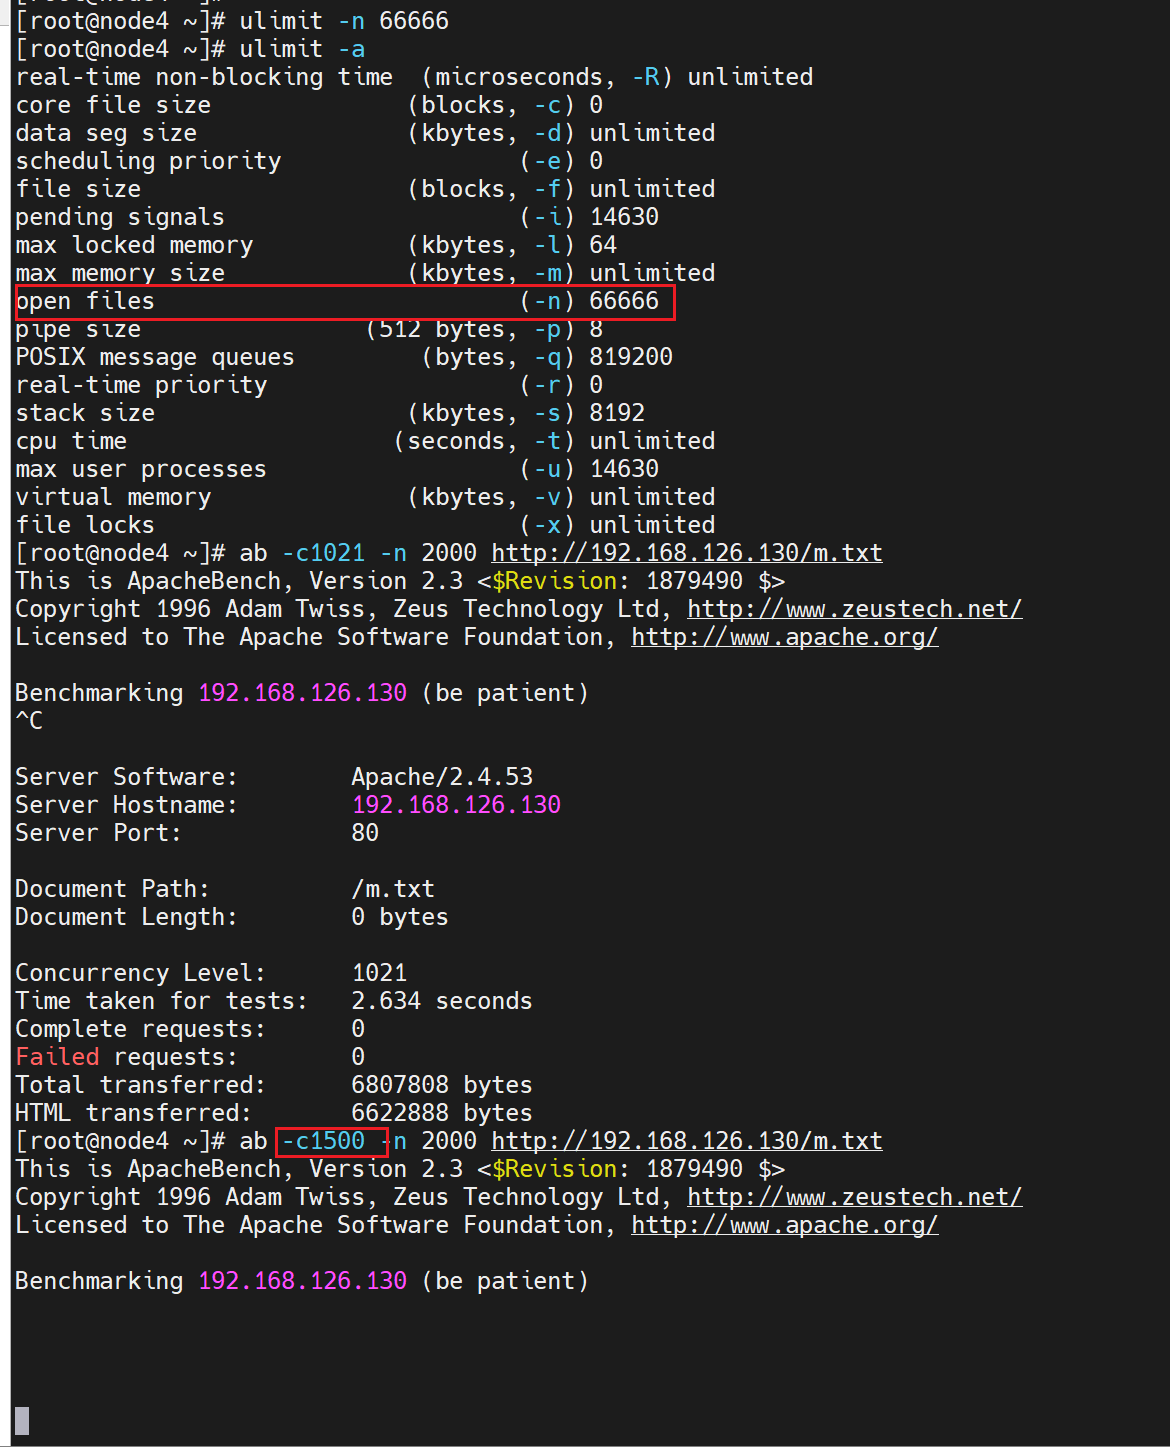The height and width of the screenshot is (1447, 1170).
Task: Click the terminal cursor block at bottom
Action: 22,1420
